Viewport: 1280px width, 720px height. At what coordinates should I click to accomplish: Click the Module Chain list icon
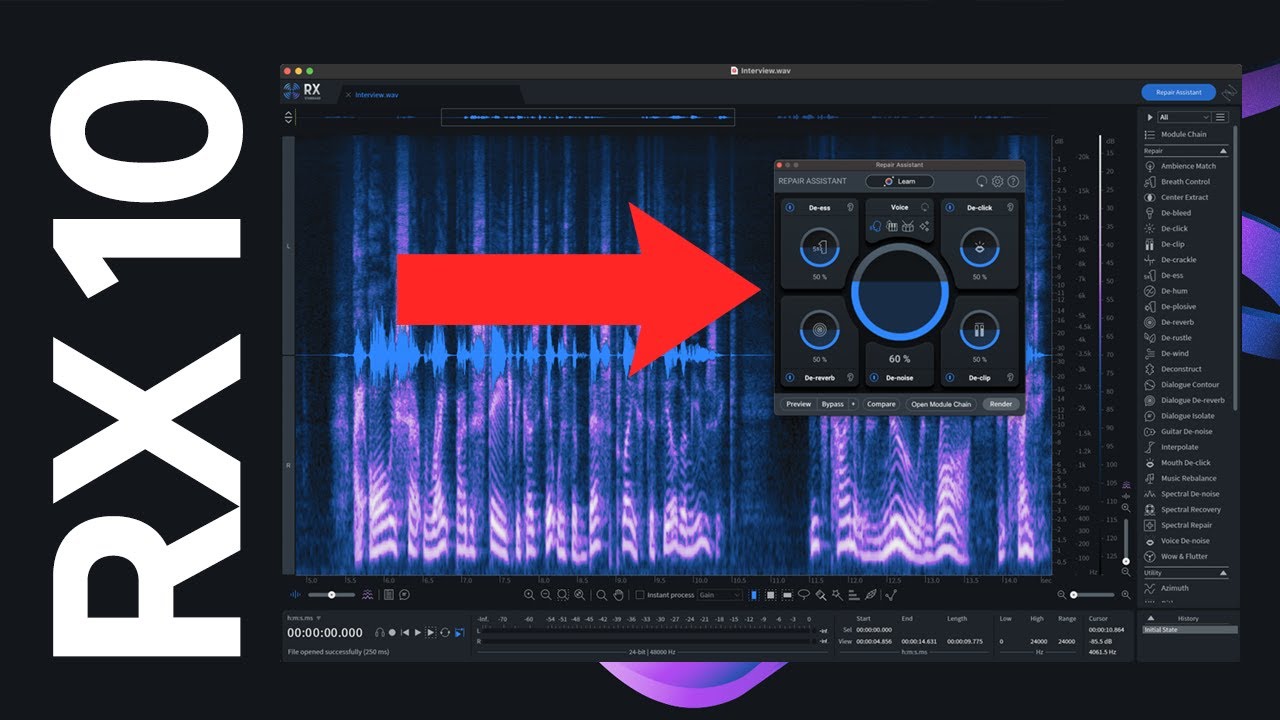(1150, 134)
